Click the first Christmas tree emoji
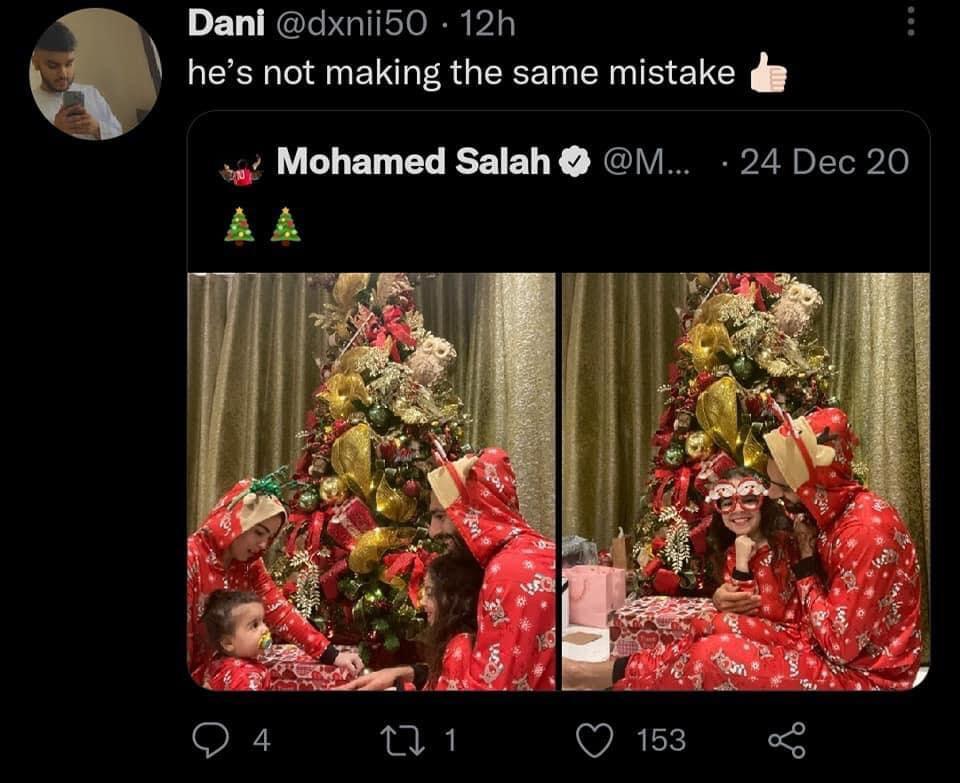 pyautogui.click(x=239, y=225)
